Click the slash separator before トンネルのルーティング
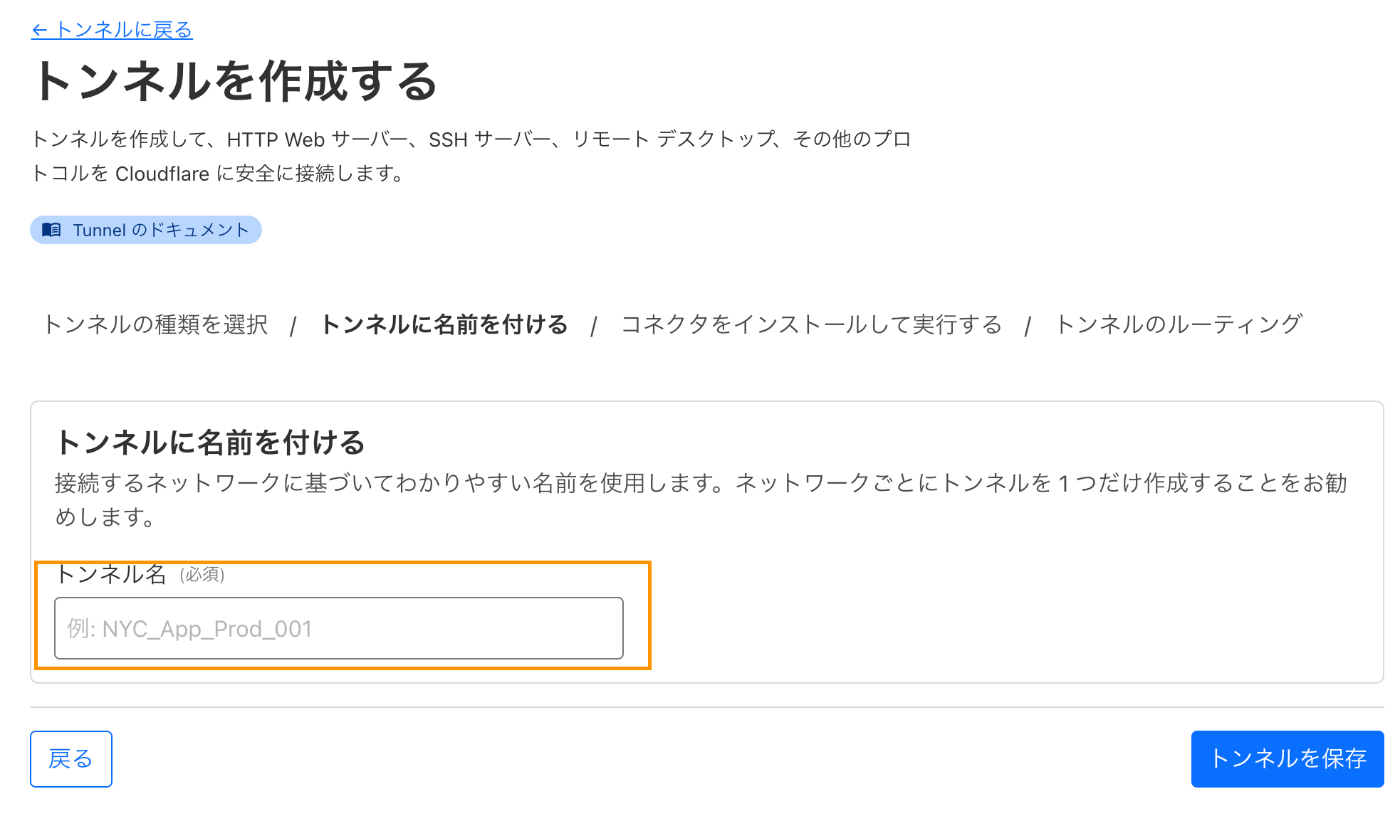 point(1028,326)
